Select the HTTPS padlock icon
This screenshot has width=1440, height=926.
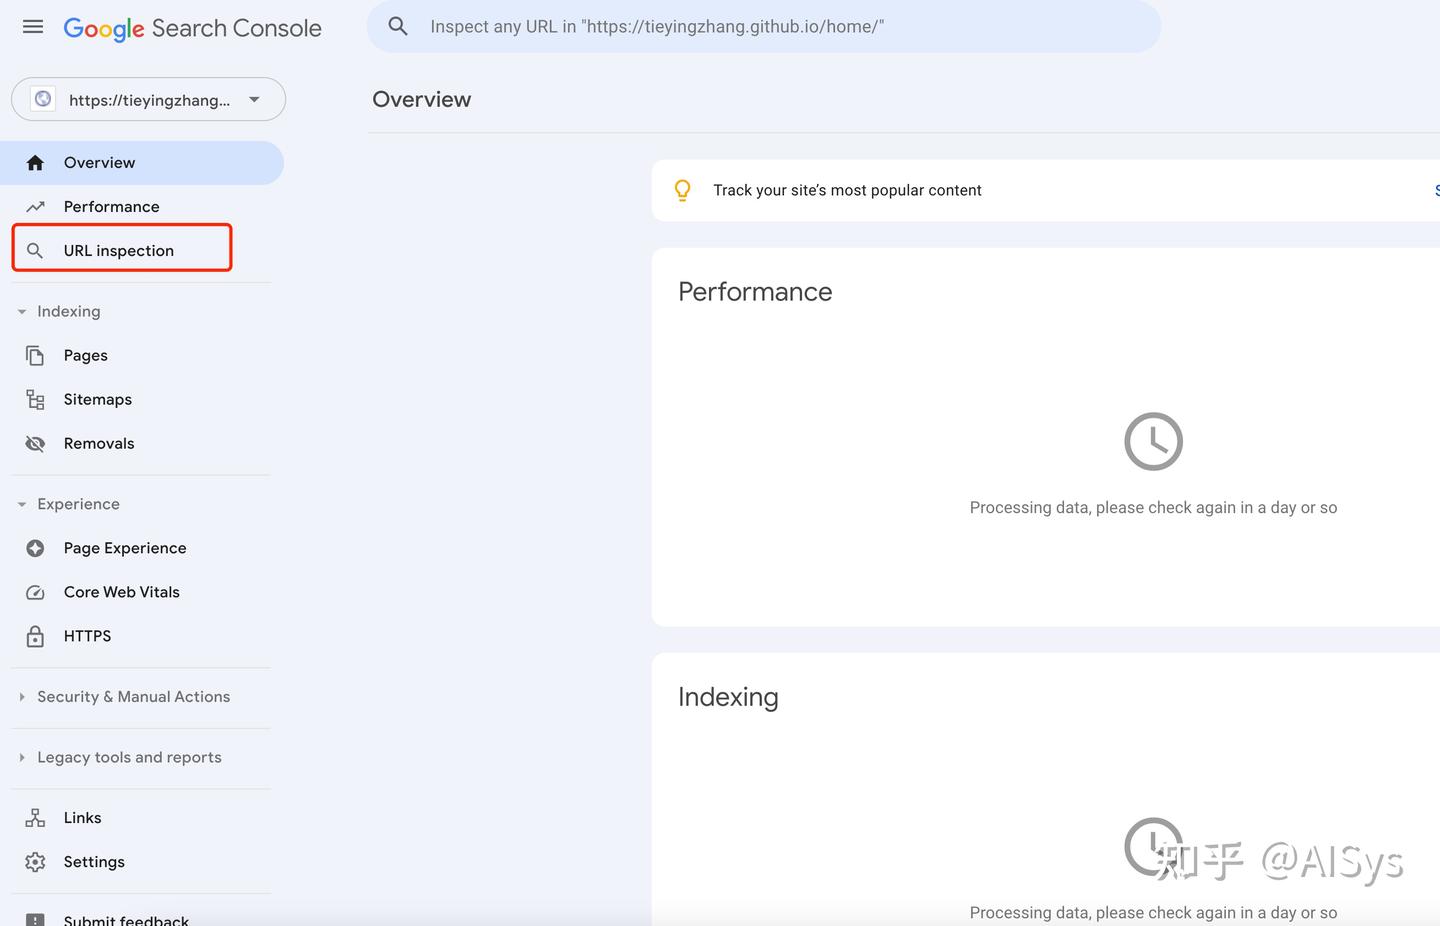35,636
